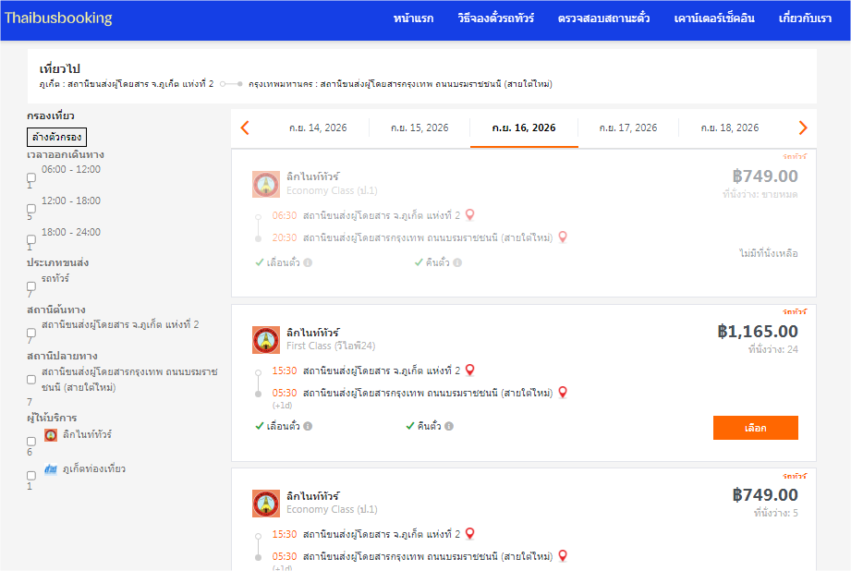Open เคาน์เตอร์เช็คอิน menu item
This screenshot has height=571, width=851.
click(714, 18)
